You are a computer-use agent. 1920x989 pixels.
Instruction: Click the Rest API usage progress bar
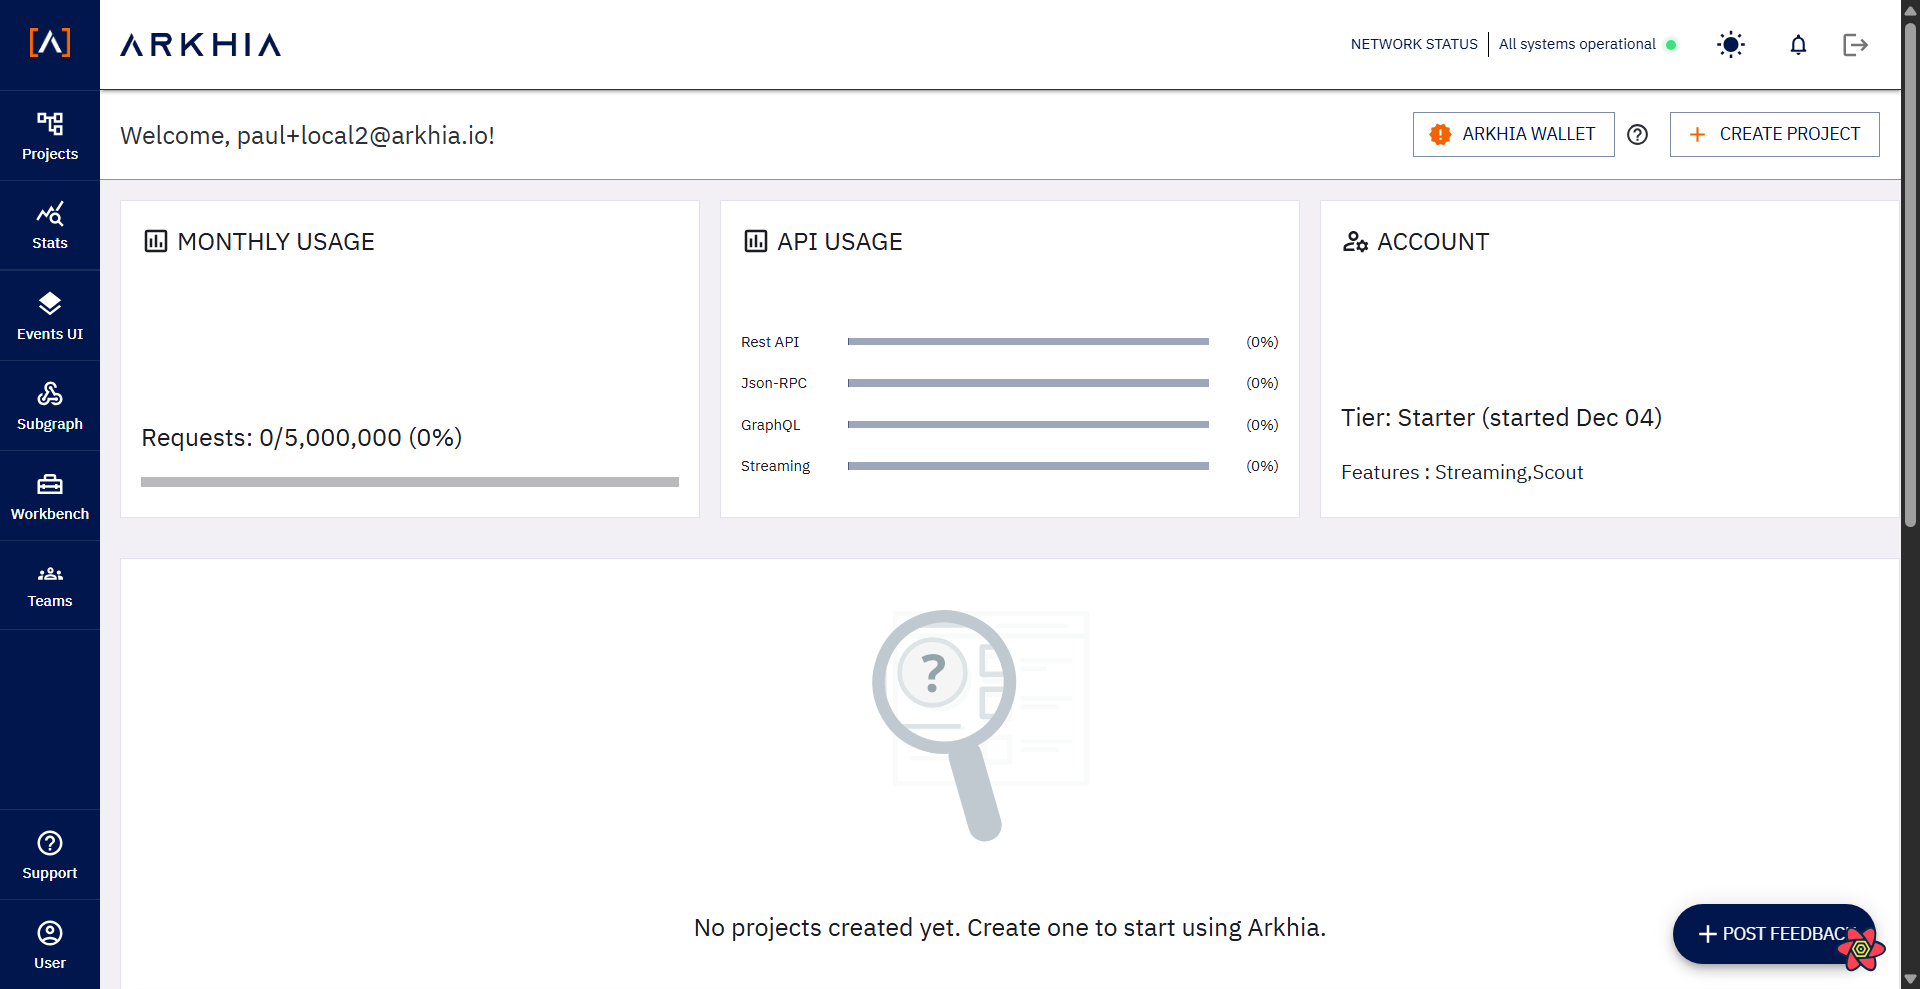[1028, 341]
